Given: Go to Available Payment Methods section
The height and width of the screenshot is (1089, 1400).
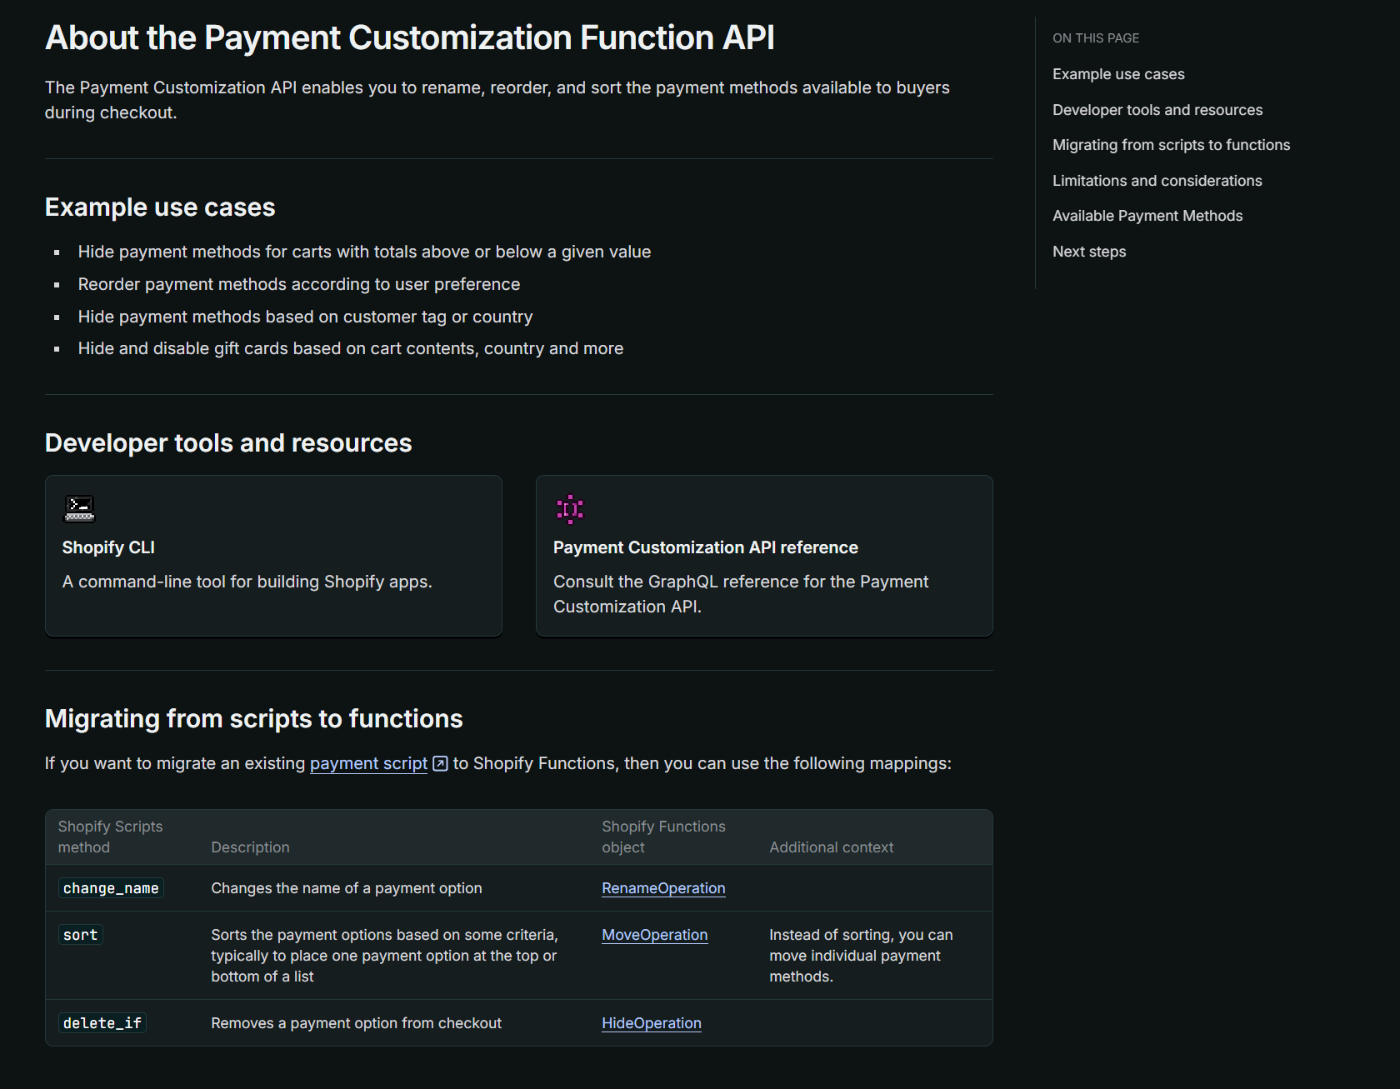Looking at the screenshot, I should pos(1147,216).
